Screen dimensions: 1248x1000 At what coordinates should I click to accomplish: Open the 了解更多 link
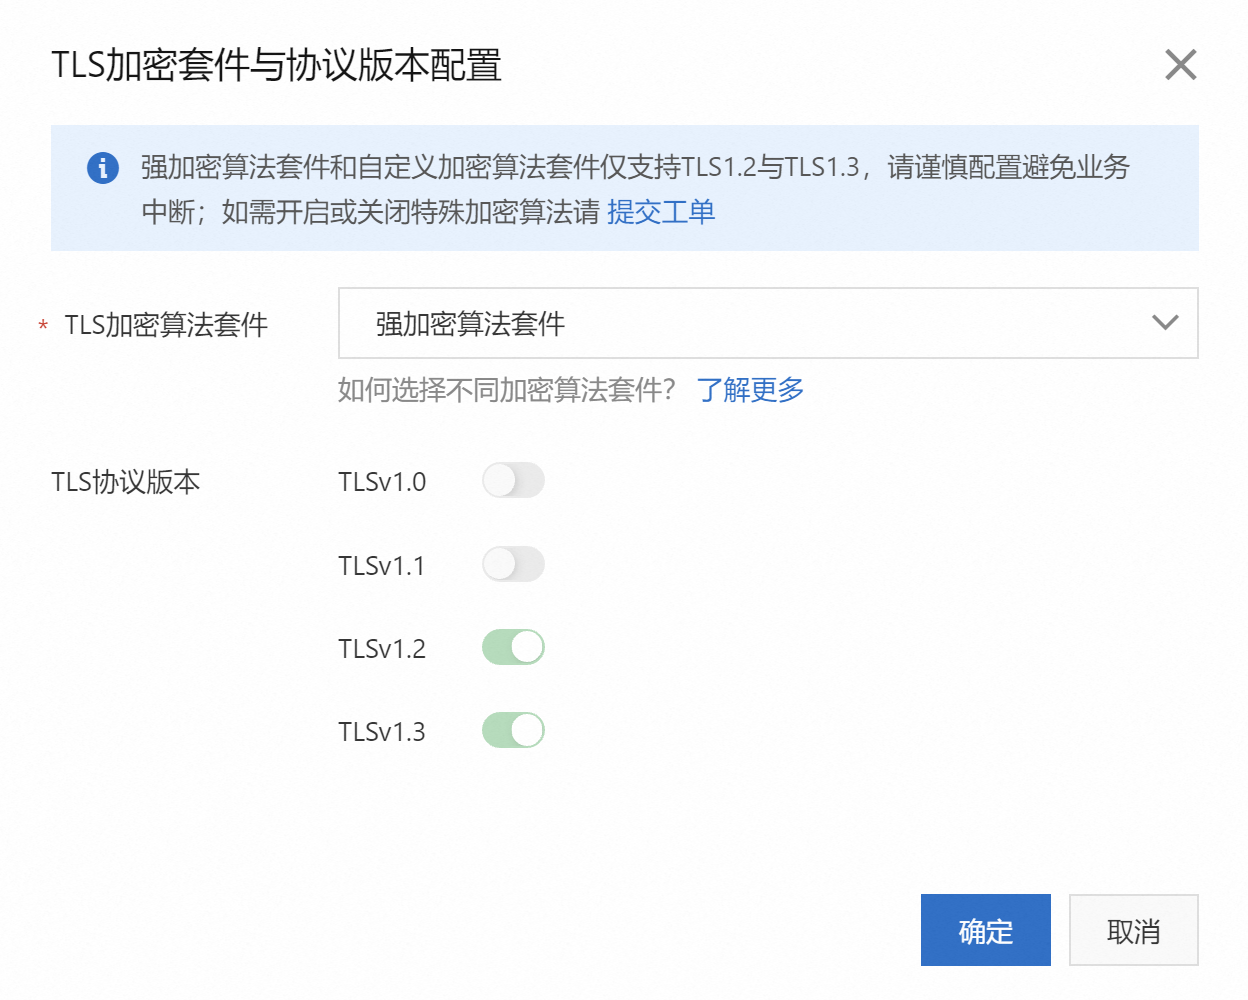tap(750, 390)
